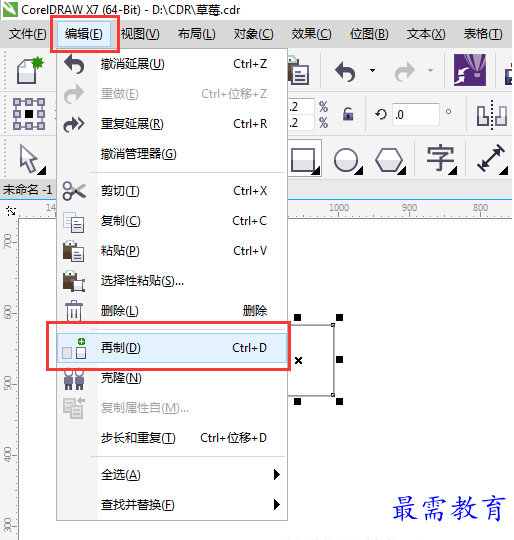Expand the 查找并替换(F) submenu

[x=172, y=505]
